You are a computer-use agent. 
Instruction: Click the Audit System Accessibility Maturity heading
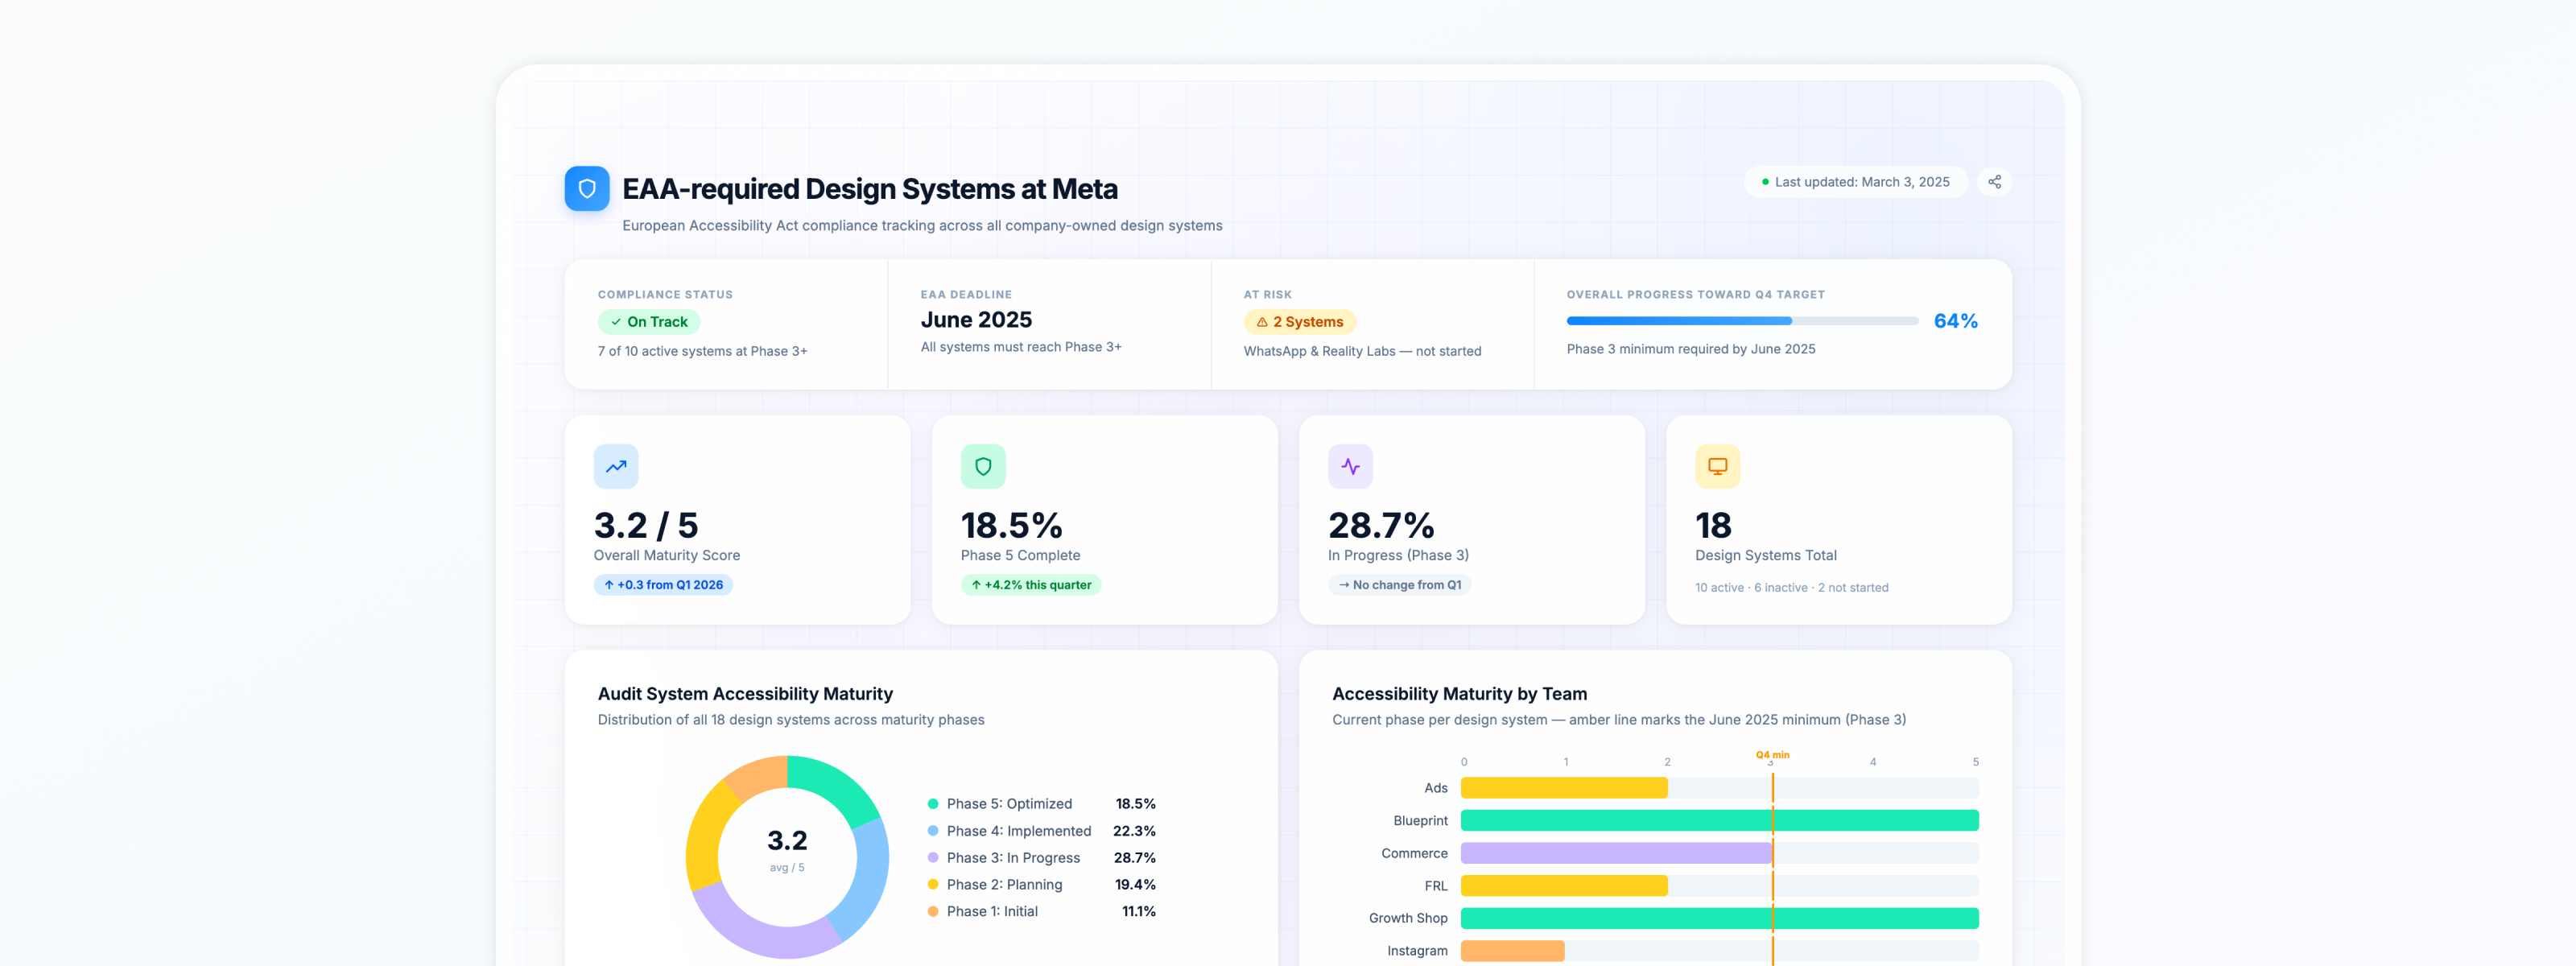pyautogui.click(x=745, y=694)
